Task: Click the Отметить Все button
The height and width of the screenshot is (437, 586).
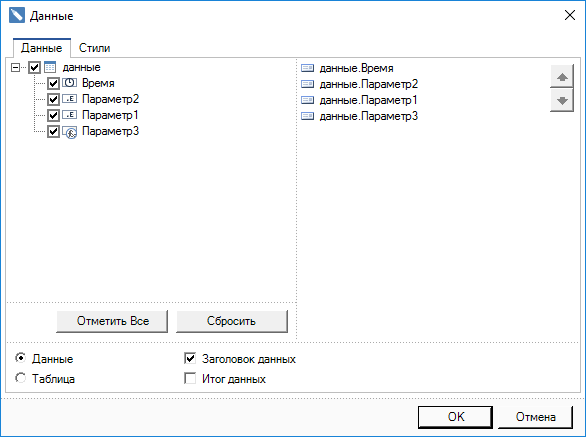Action: (112, 321)
